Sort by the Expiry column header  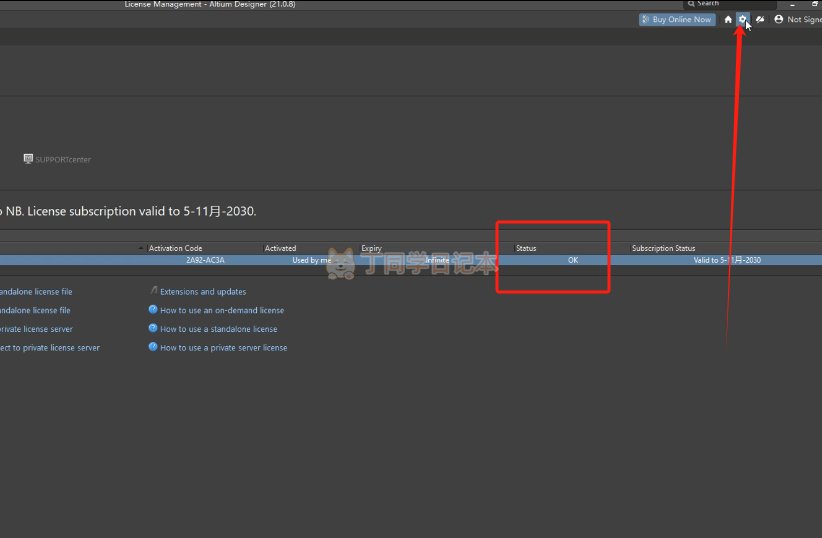point(371,248)
